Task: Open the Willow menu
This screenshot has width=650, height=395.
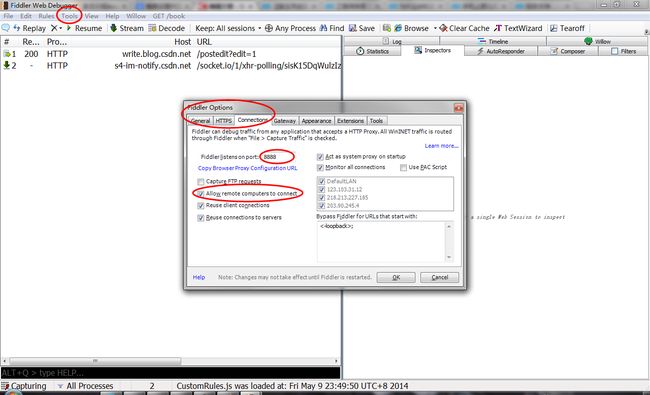Action: 136,16
